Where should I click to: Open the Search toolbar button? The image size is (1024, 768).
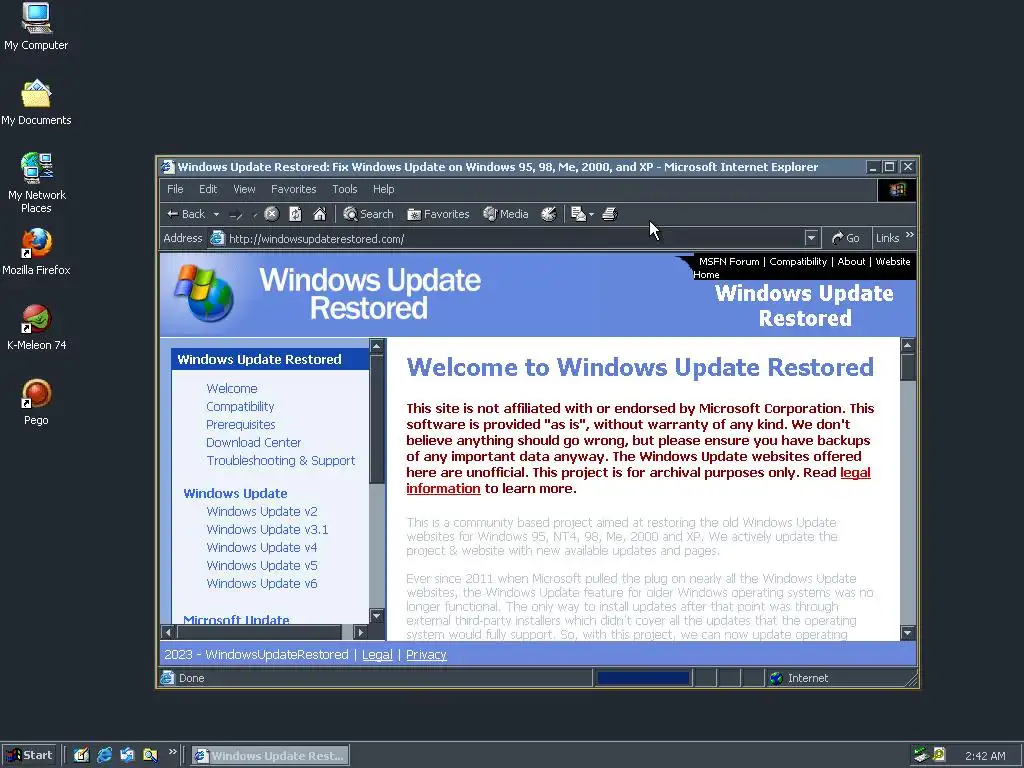click(368, 214)
